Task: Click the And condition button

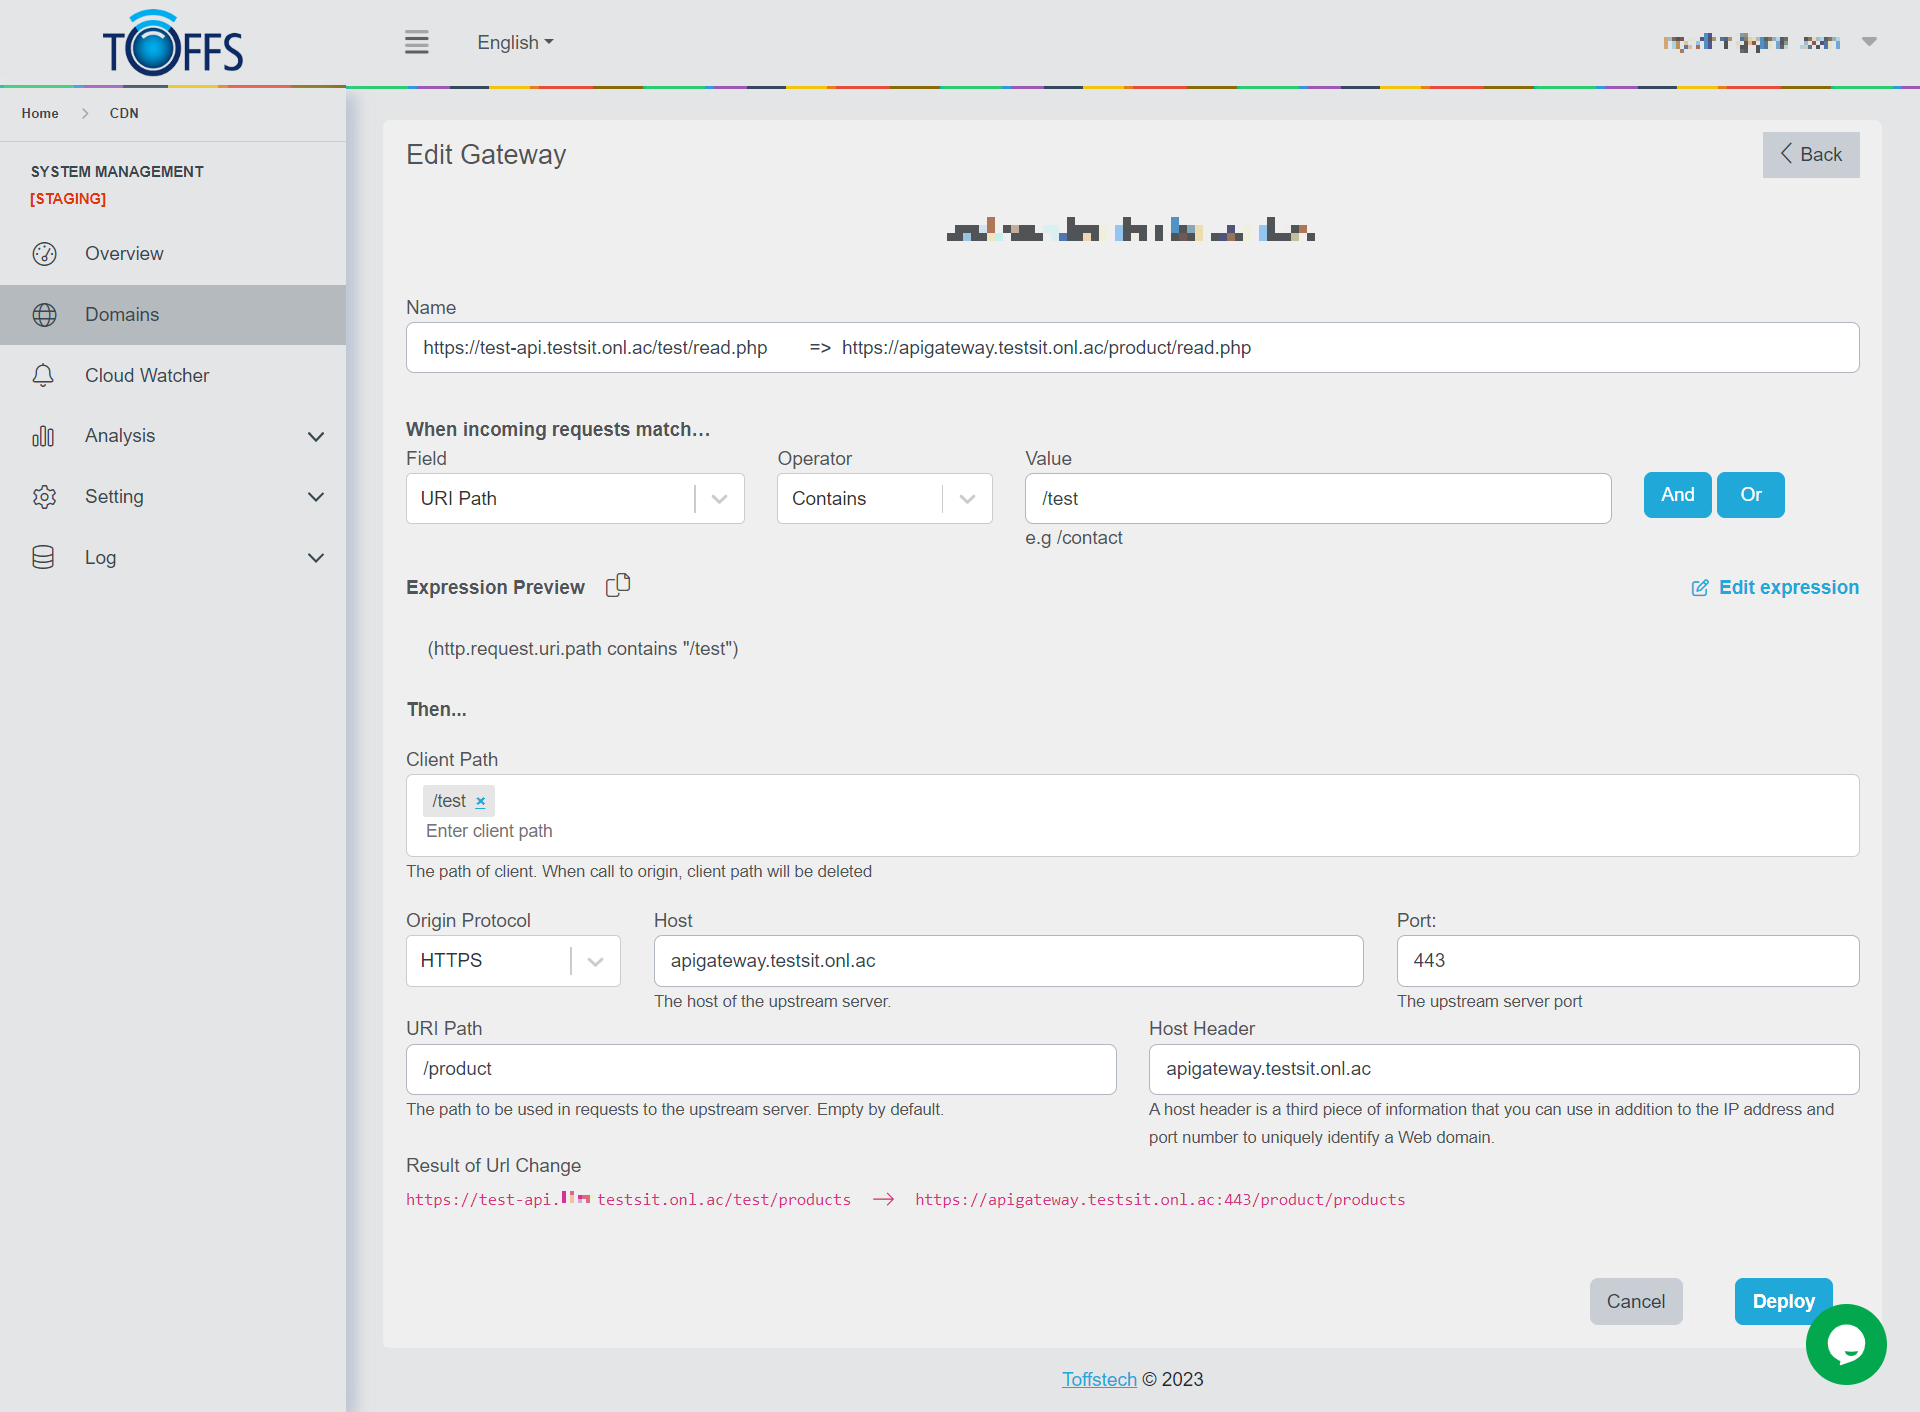Action: [1677, 495]
